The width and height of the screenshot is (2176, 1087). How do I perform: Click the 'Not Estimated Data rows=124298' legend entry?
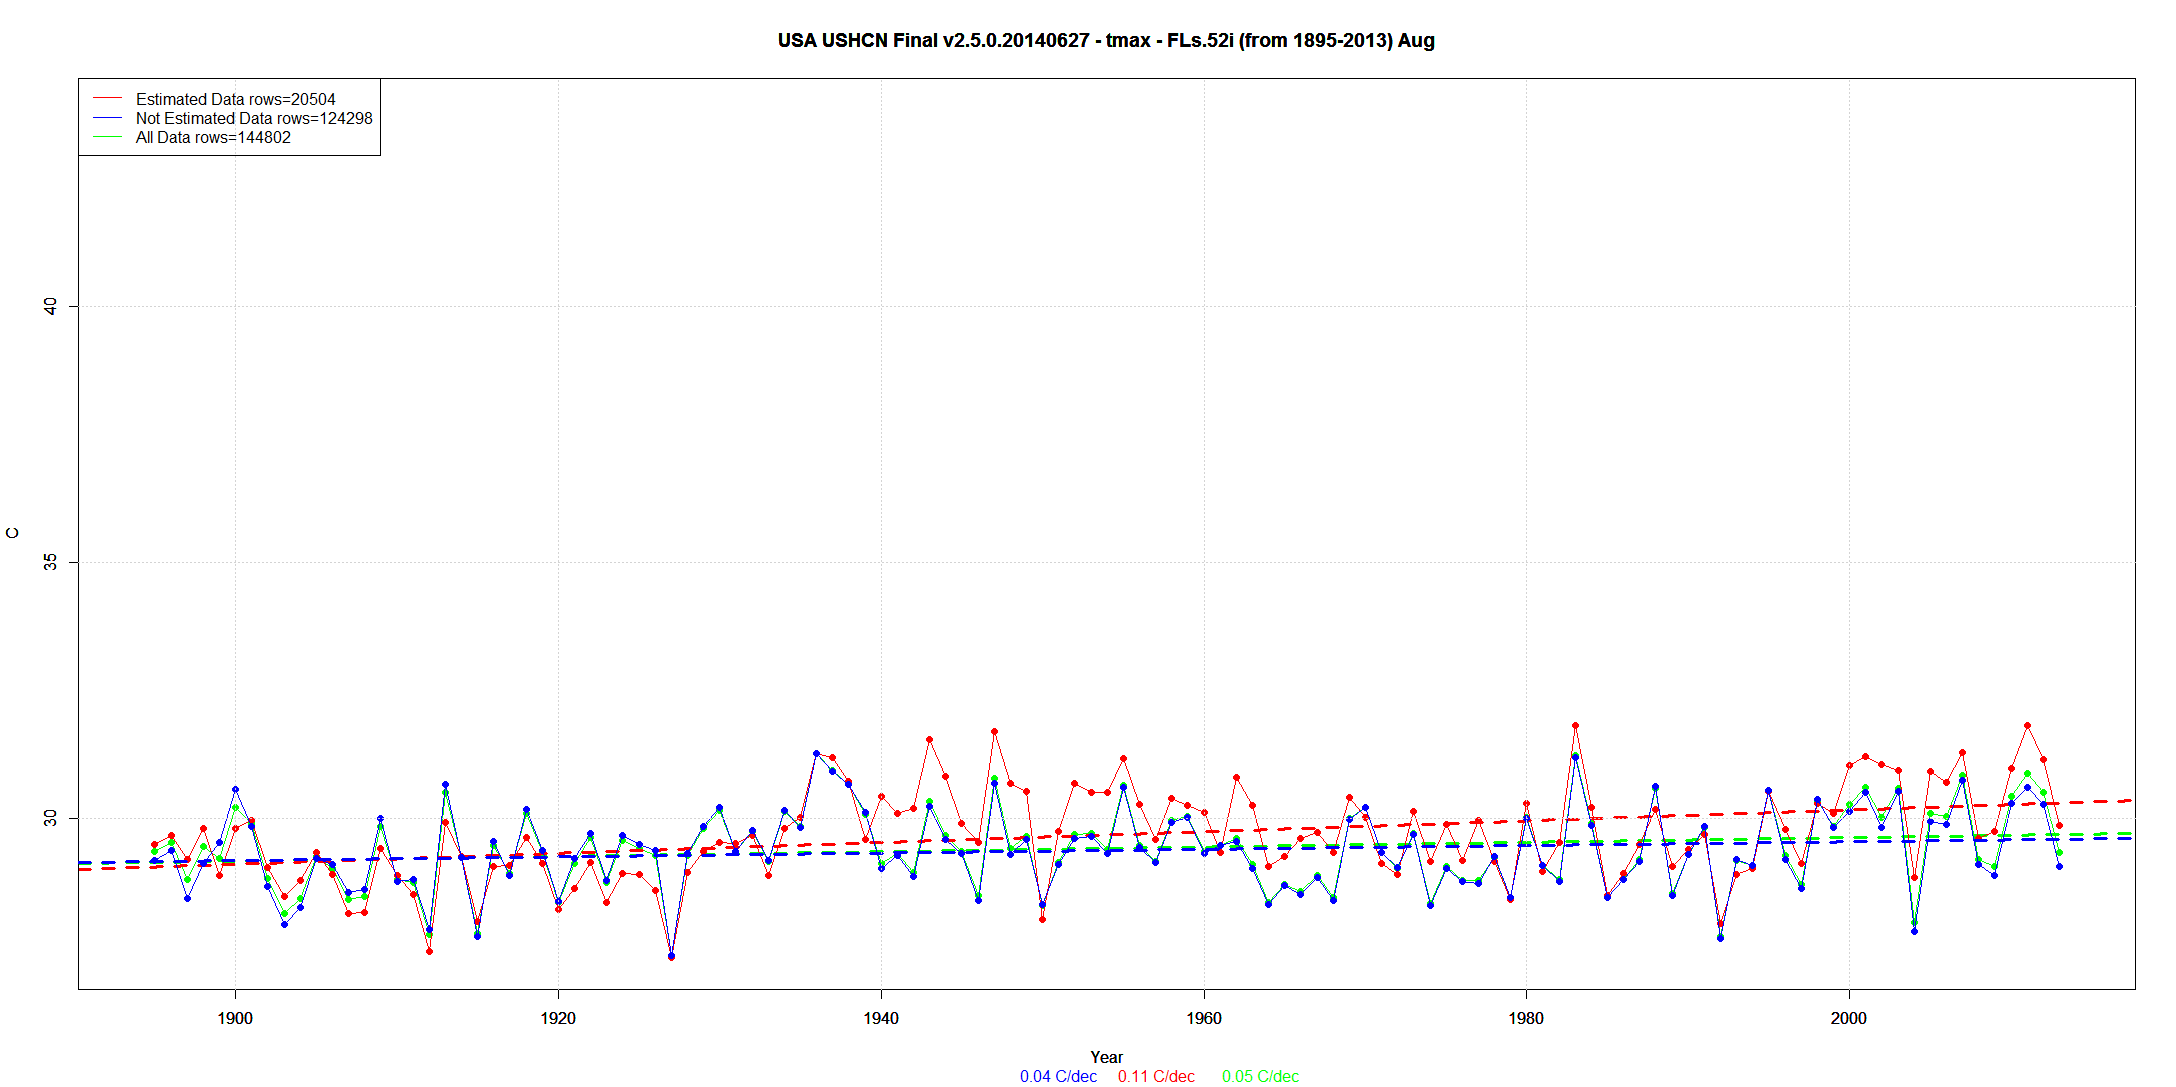click(254, 118)
